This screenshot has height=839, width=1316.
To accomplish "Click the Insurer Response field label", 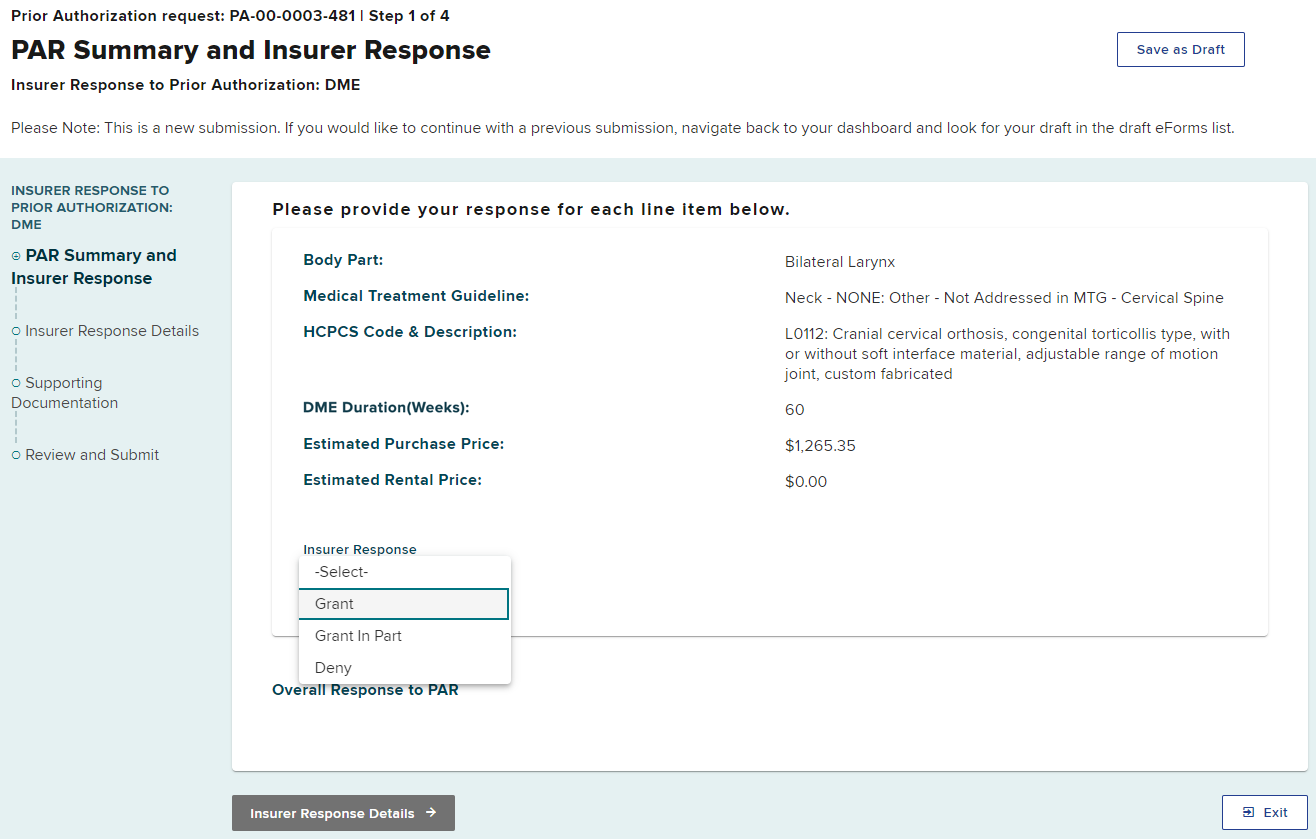I will point(360,549).
